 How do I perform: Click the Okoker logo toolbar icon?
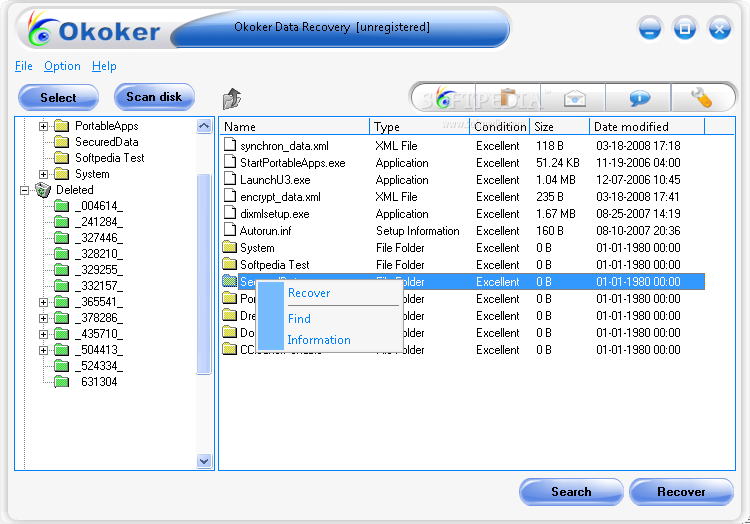click(445, 98)
